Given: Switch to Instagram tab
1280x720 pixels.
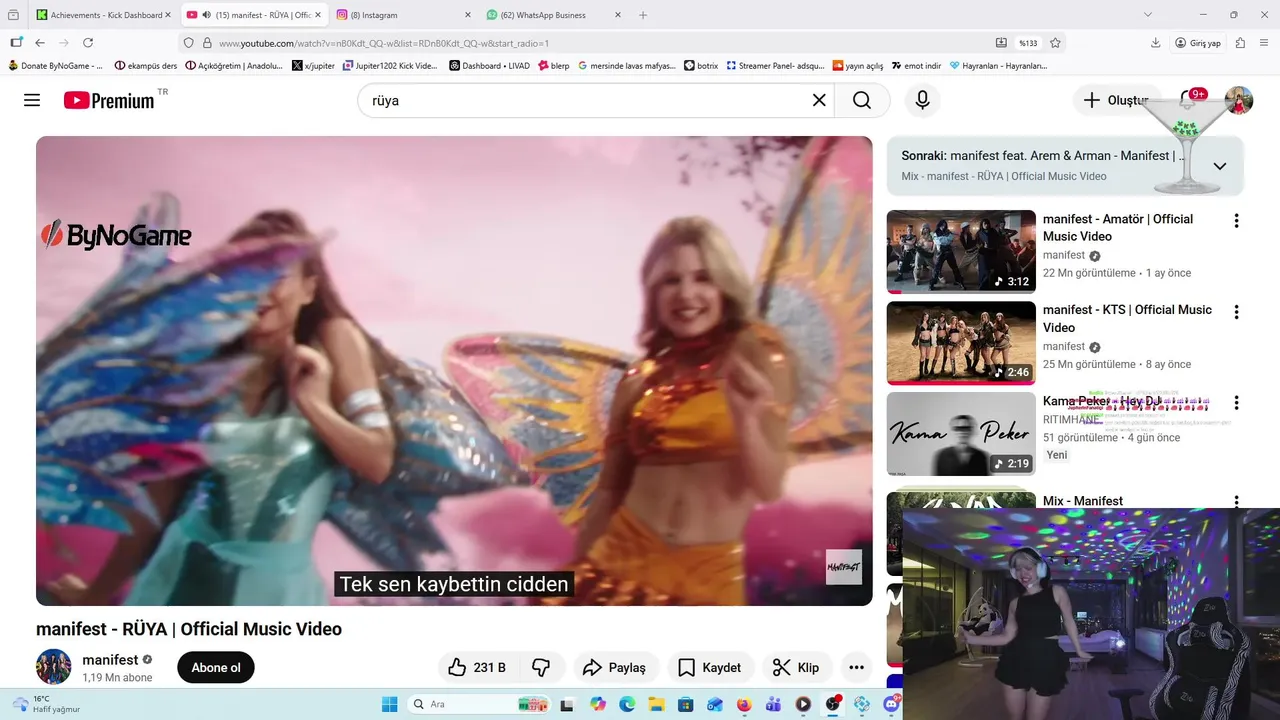Looking at the screenshot, I should (x=404, y=15).
